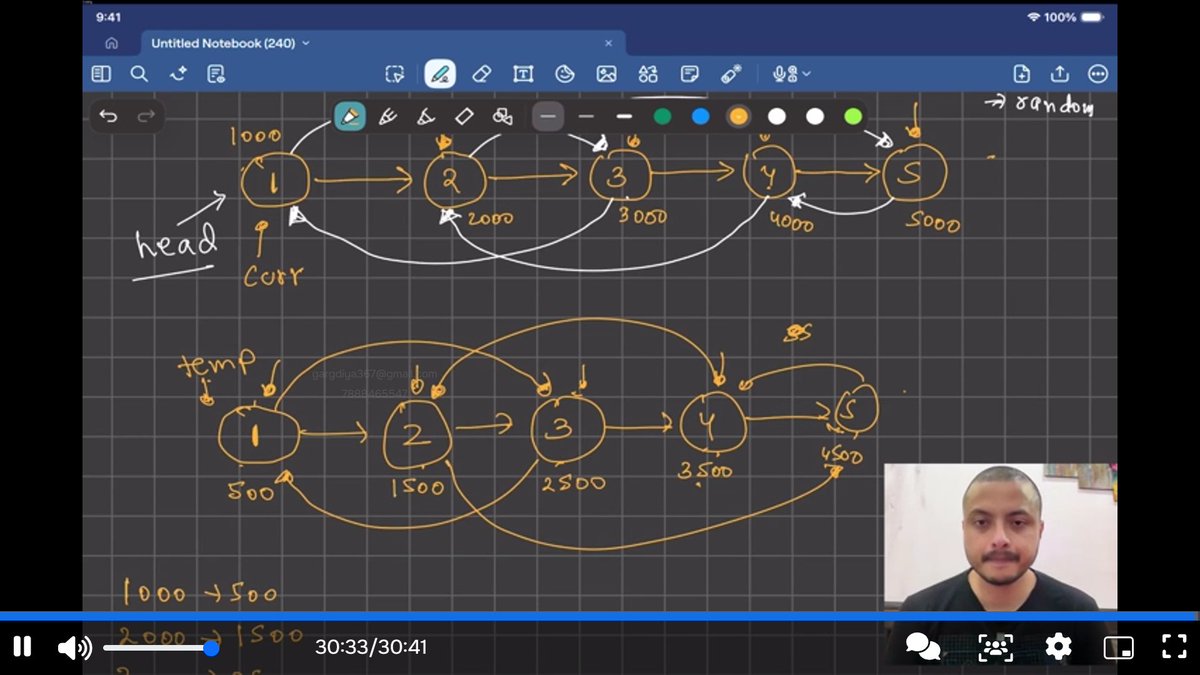This screenshot has width=1200, height=675.
Task: Select the active pen tool
Action: coord(440,74)
